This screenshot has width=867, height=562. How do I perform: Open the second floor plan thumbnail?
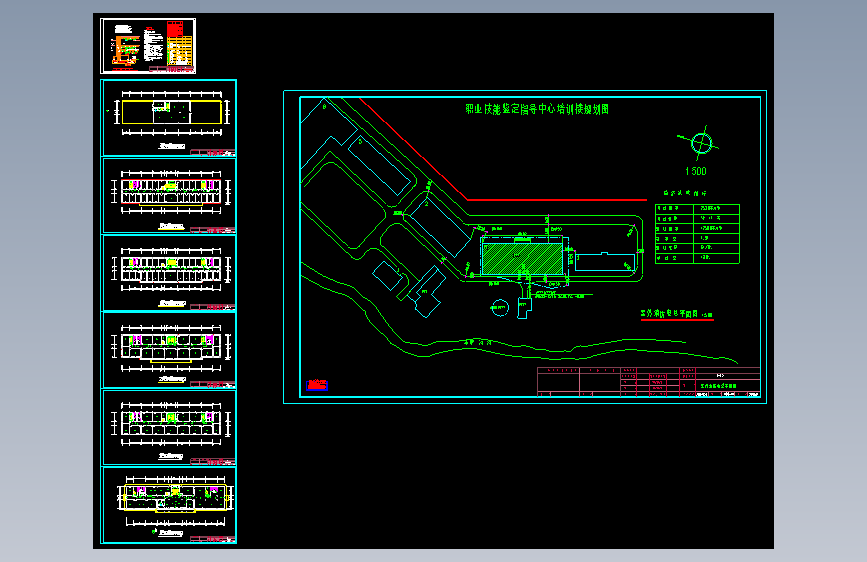(x=169, y=196)
